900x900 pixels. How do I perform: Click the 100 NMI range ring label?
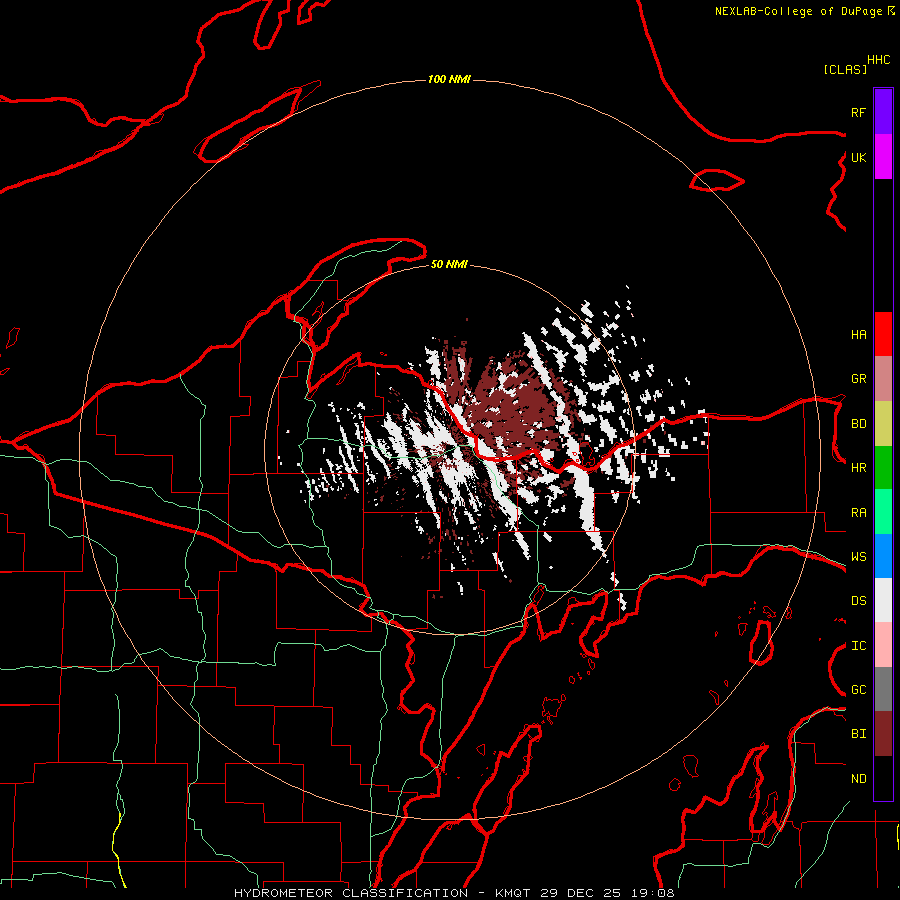click(x=449, y=79)
